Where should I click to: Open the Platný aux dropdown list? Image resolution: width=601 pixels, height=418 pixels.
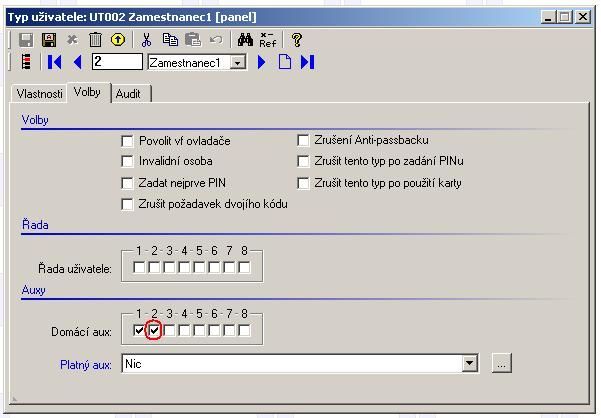coord(470,364)
